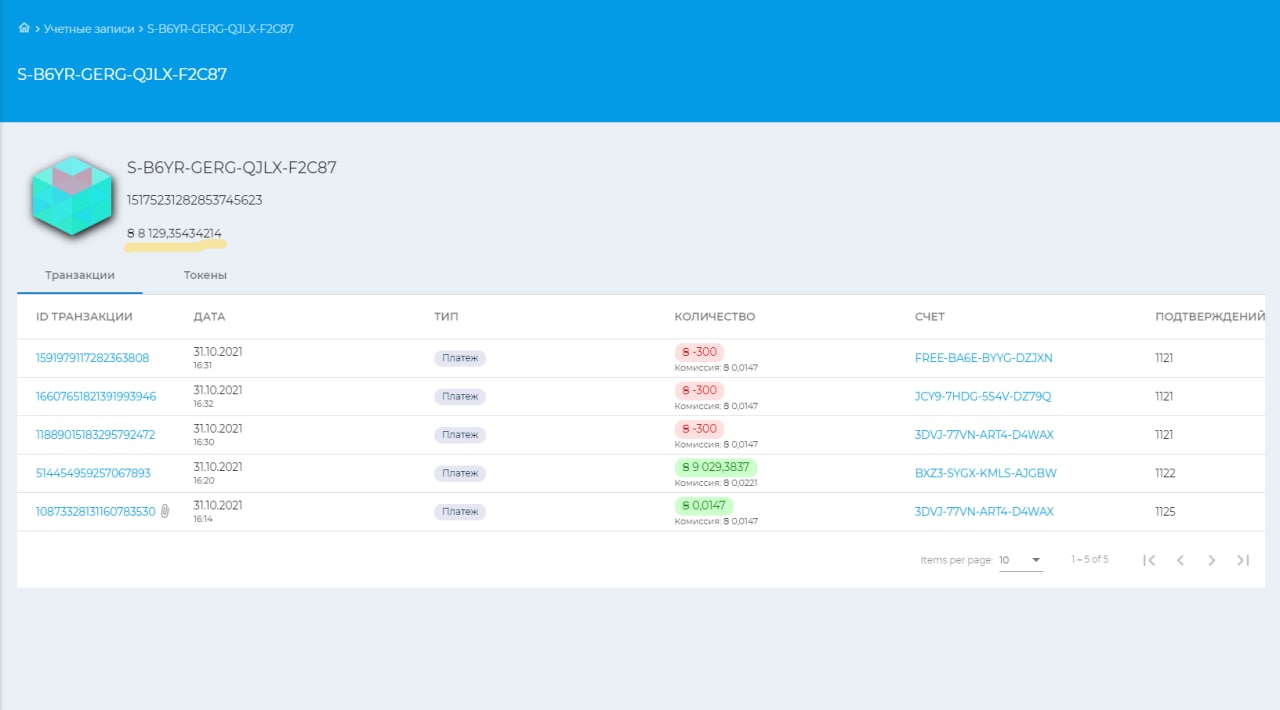1280x710 pixels.
Task: Click the Платеж badge in 16:14 row
Action: [460, 511]
